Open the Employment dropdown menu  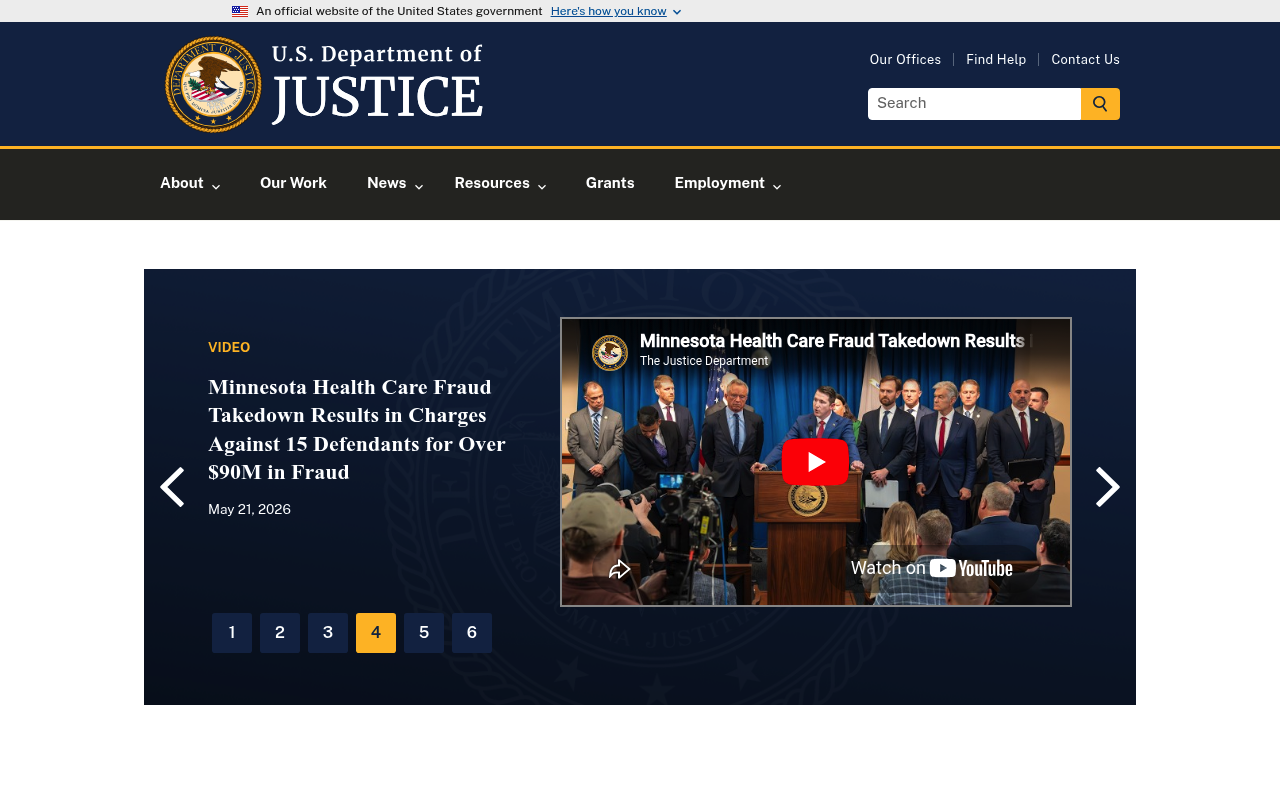coord(728,183)
